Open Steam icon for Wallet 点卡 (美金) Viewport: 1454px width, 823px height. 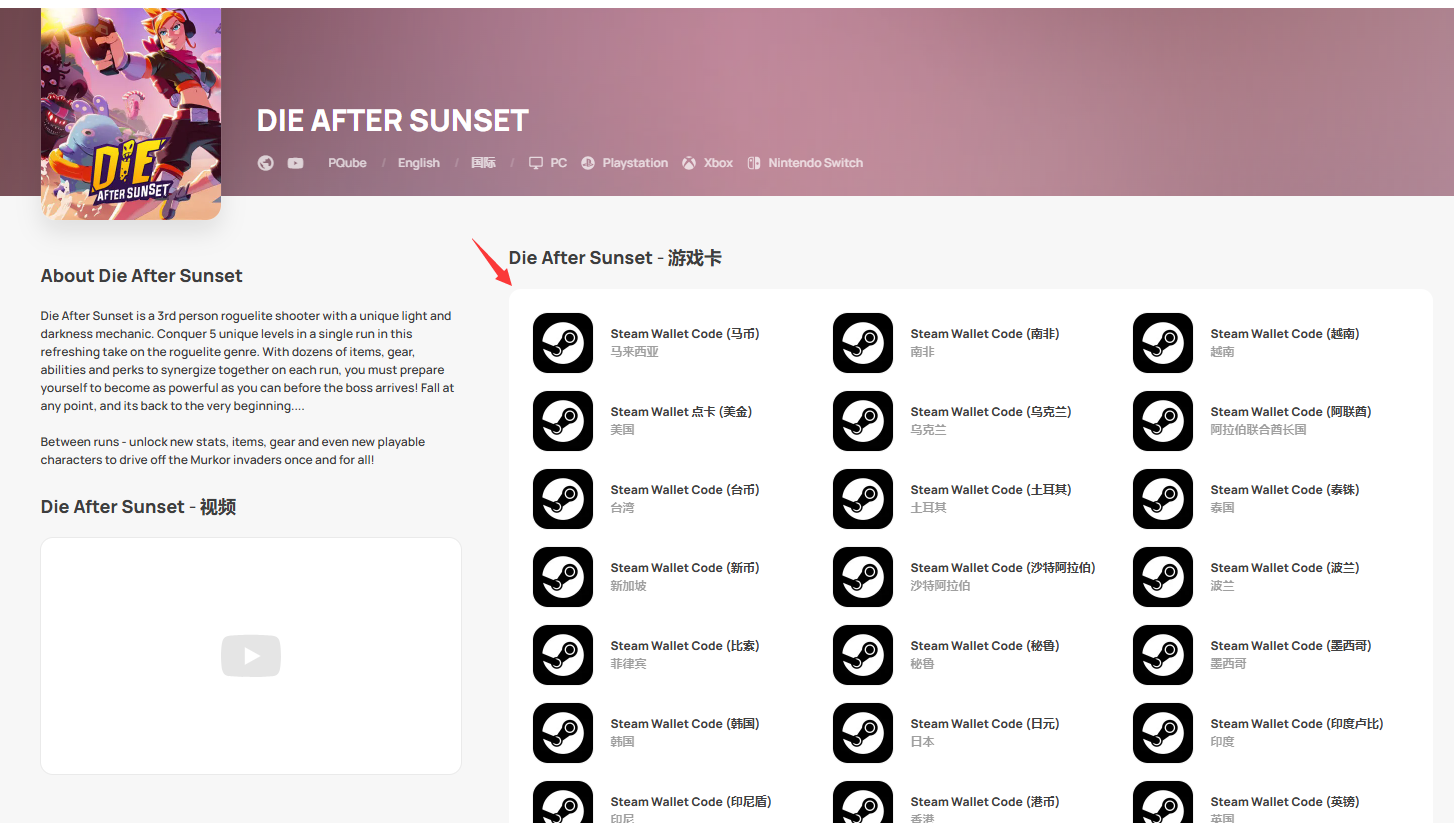coord(563,421)
